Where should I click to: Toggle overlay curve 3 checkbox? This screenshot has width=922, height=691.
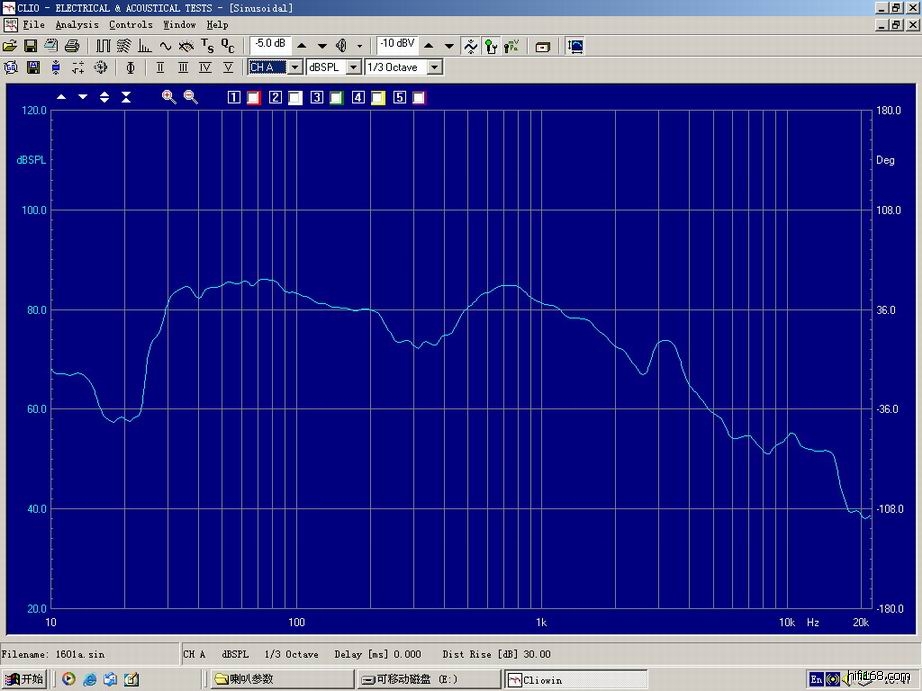point(317,98)
